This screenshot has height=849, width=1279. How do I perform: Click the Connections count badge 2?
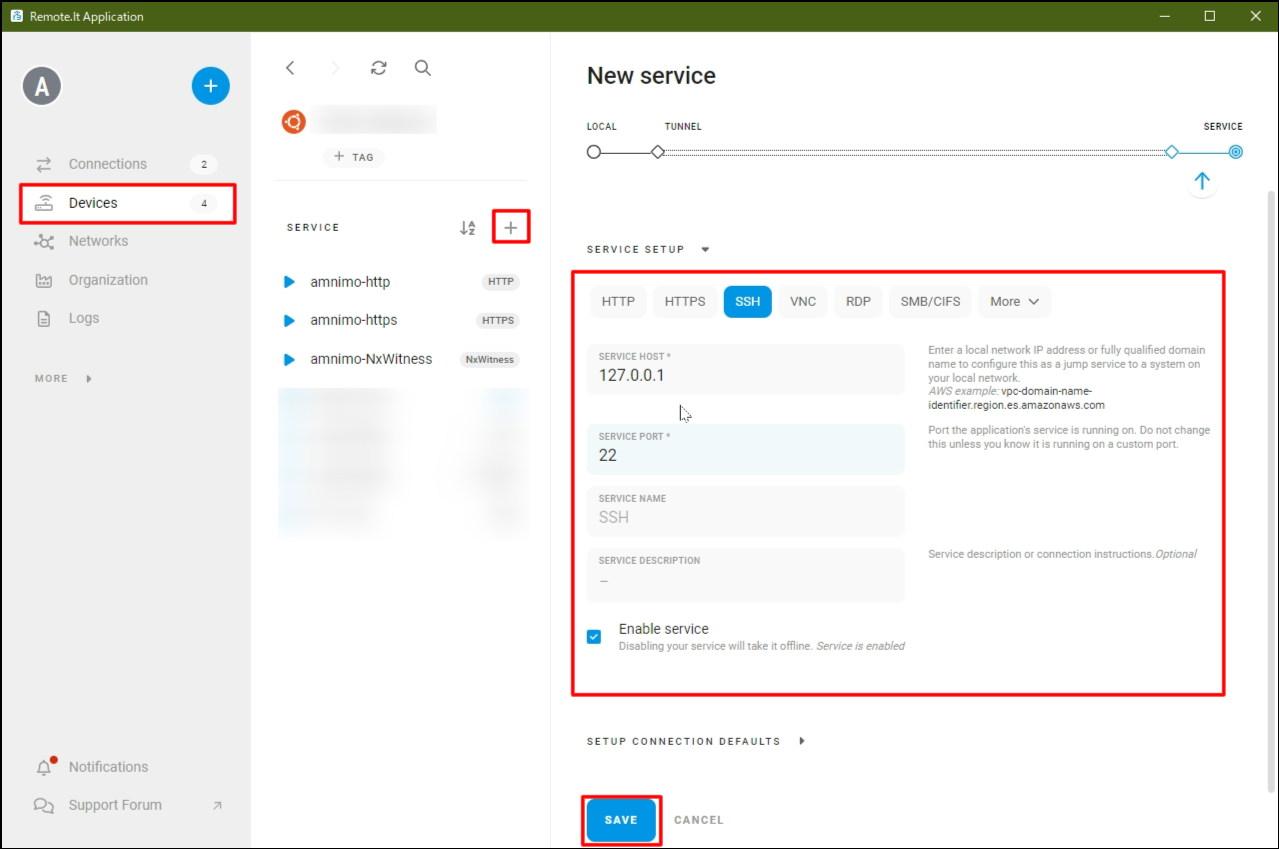(204, 165)
